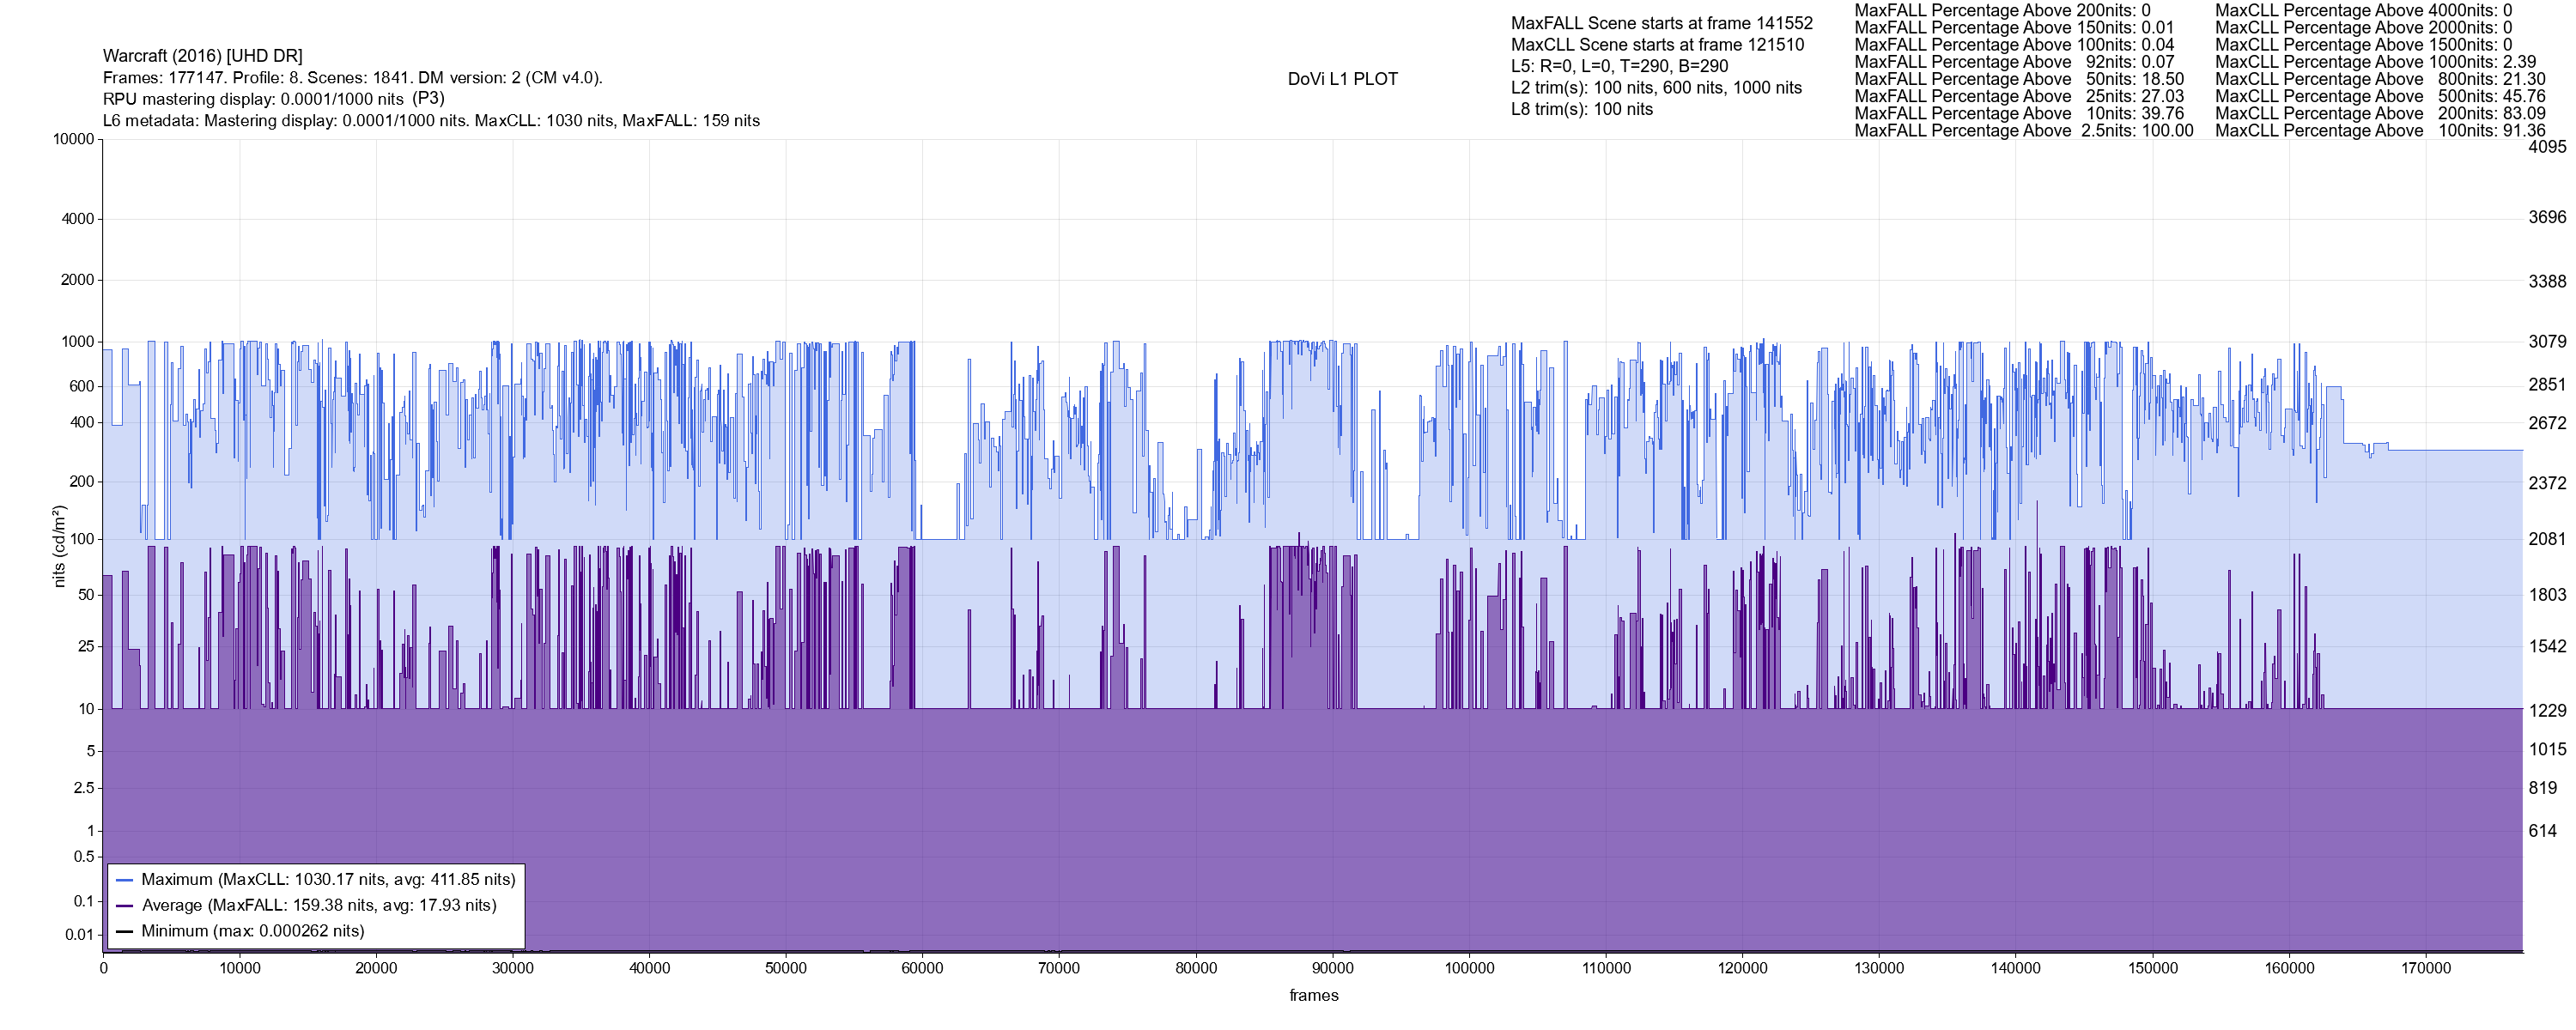This screenshot has height=1030, width=2576.
Task: Click the 'MaxFALL Scene starts at frame 141552' text
Action: click(x=1661, y=23)
